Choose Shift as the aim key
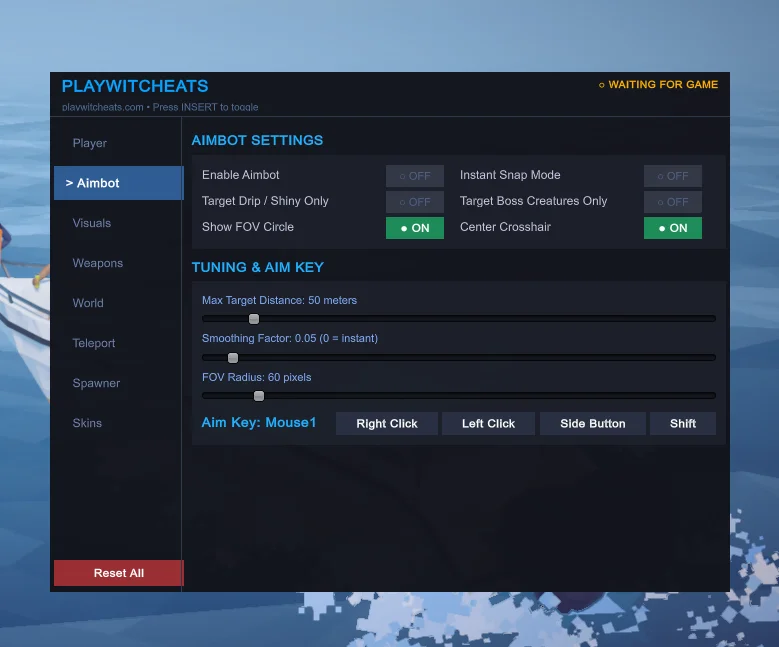The width and height of the screenshot is (779, 647). [683, 423]
